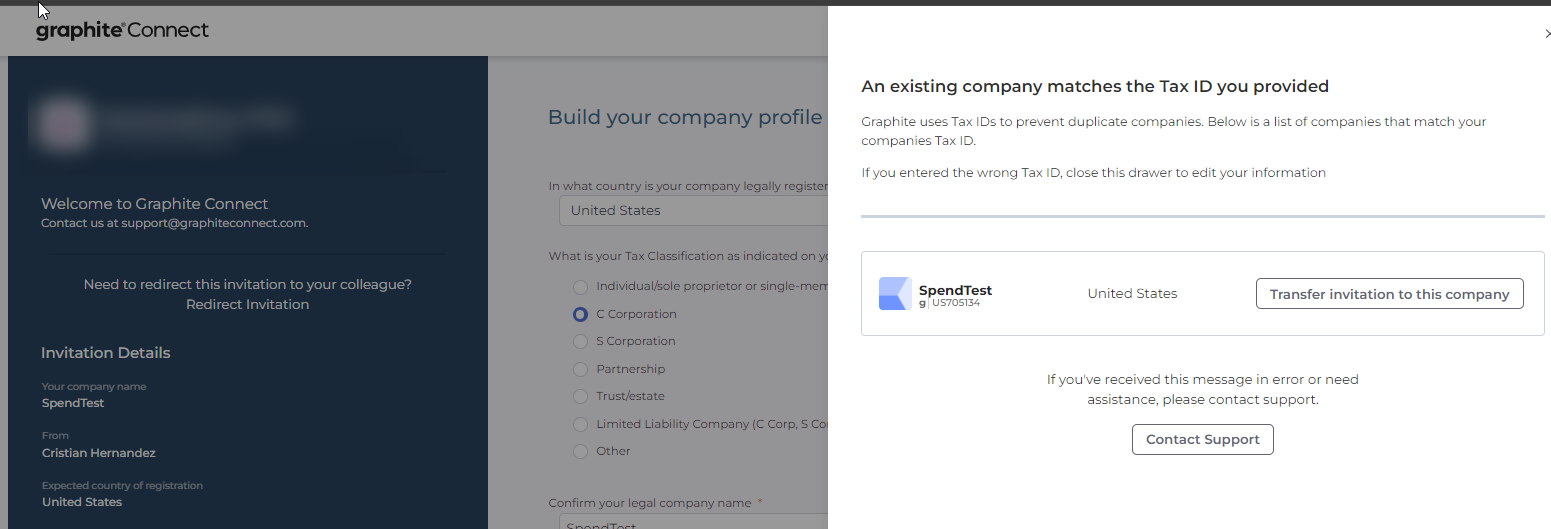Click the support@graphiteconnect.com email link
Viewport: 1551px width, 529px height.
(x=213, y=223)
